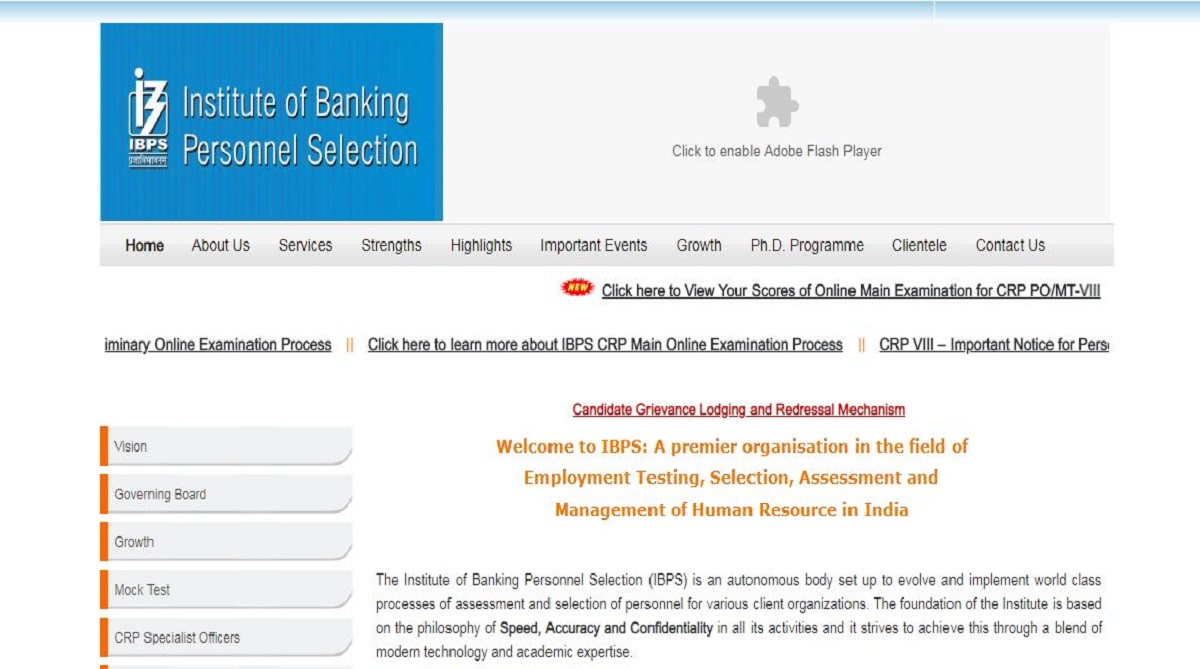Select Vision in left sidebar
Screen dimensions: 1200x669
[x=226, y=447]
